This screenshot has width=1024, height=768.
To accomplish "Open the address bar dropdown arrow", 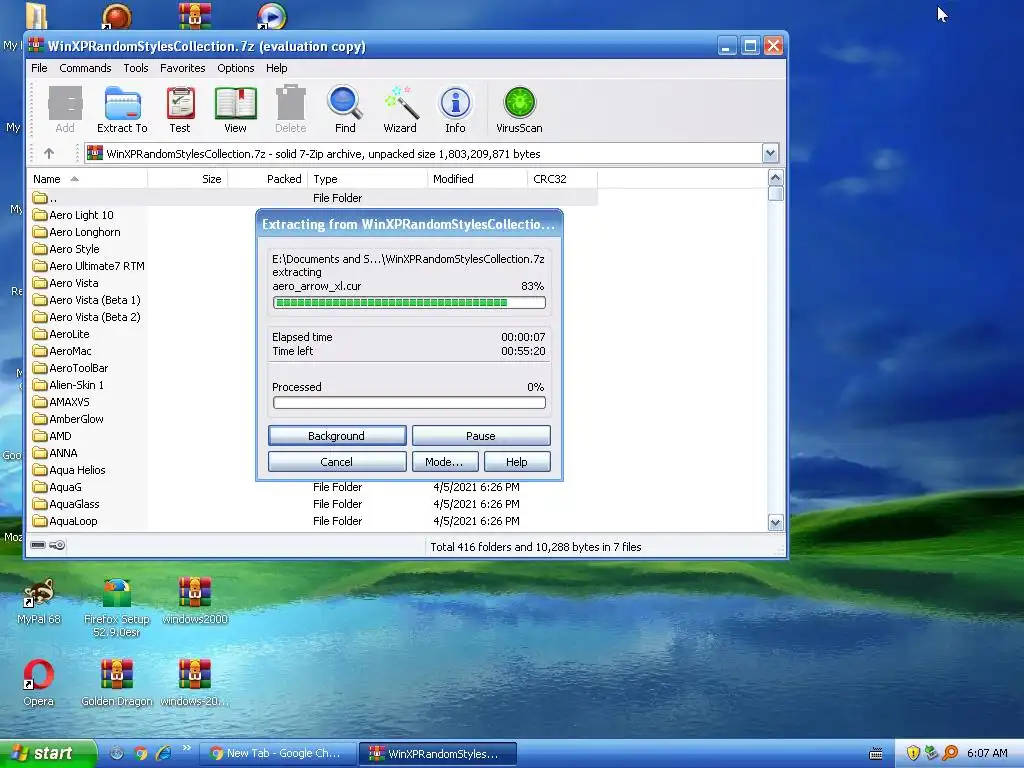I will [x=770, y=153].
